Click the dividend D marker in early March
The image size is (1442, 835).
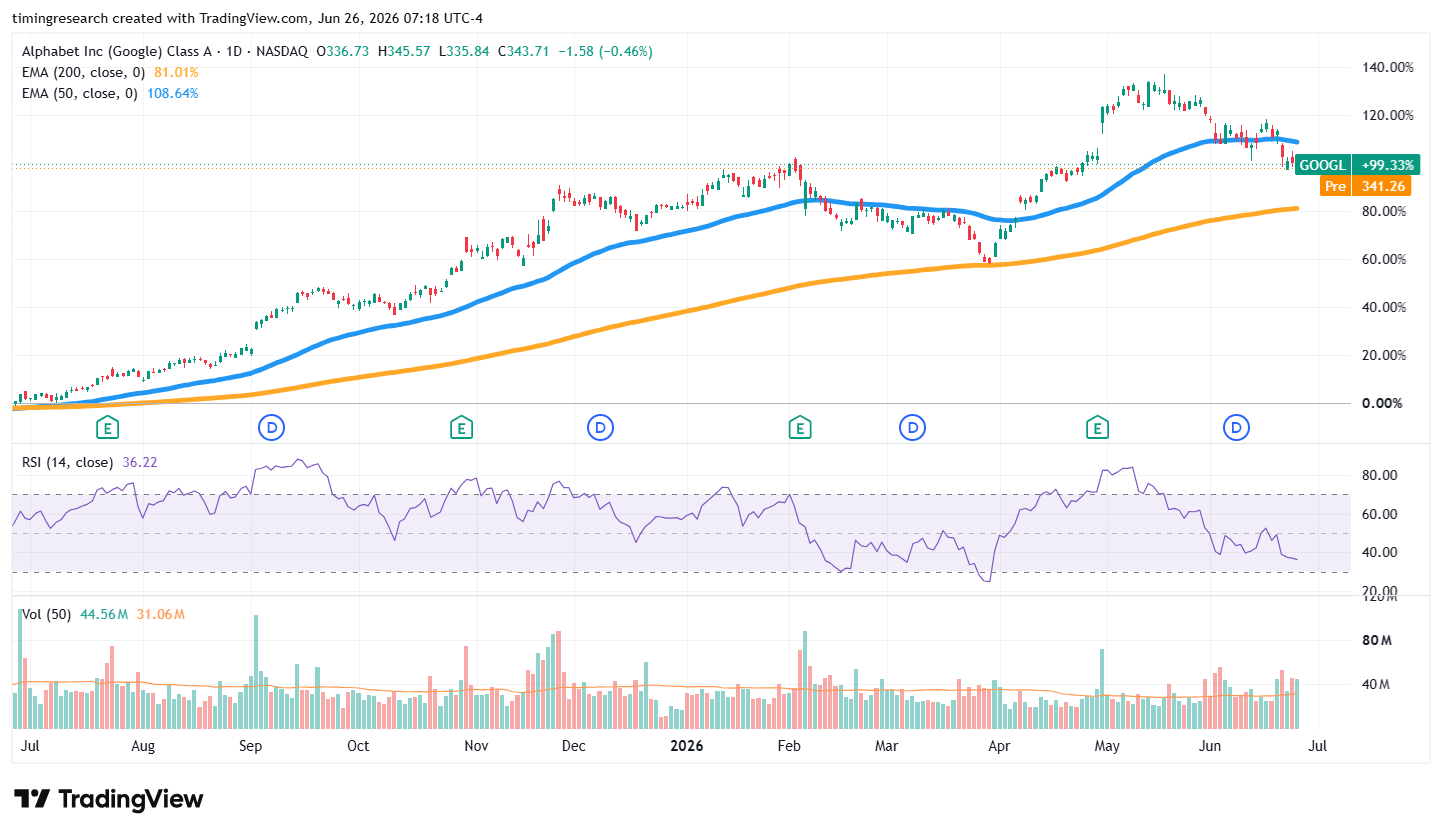911,428
